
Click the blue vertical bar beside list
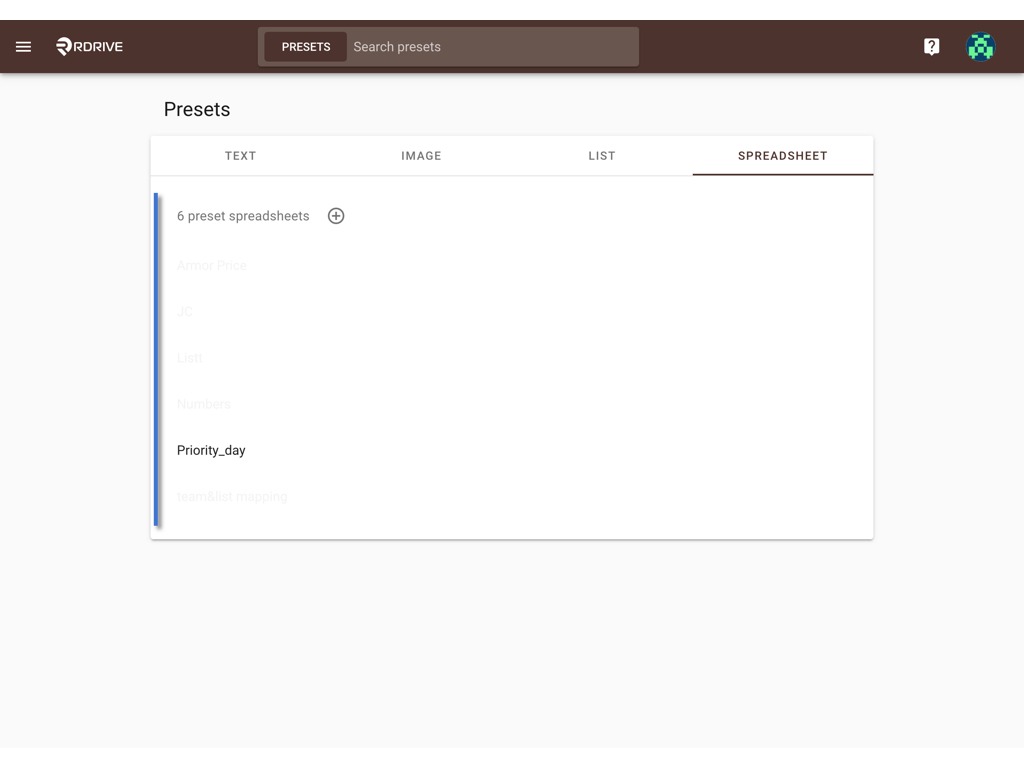pyautogui.click(x=156, y=359)
